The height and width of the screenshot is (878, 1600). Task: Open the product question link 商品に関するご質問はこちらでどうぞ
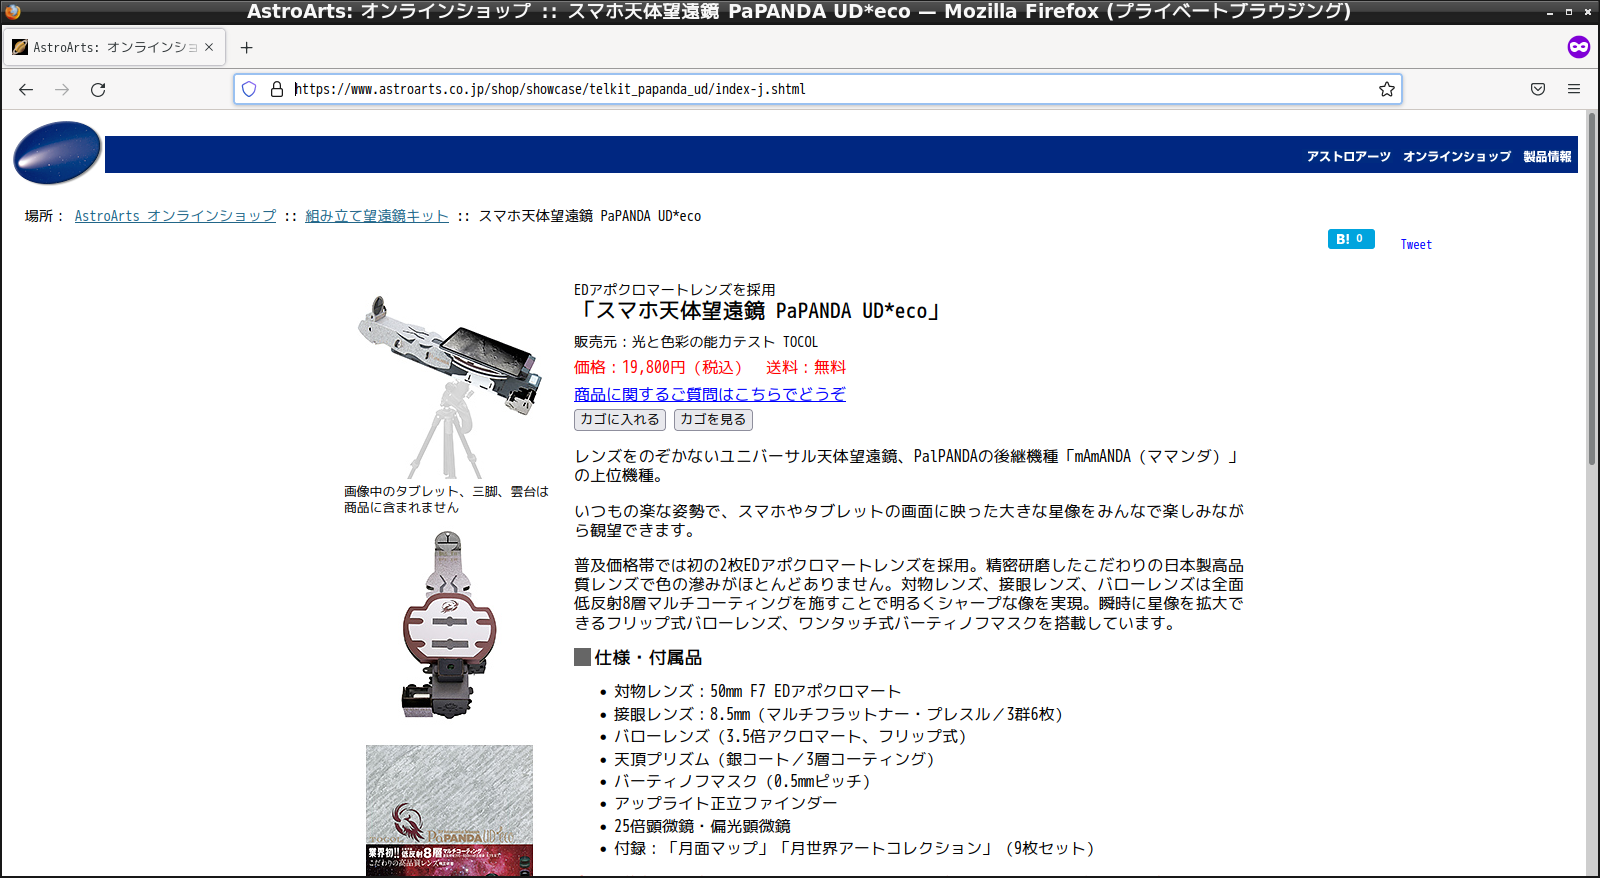point(710,394)
